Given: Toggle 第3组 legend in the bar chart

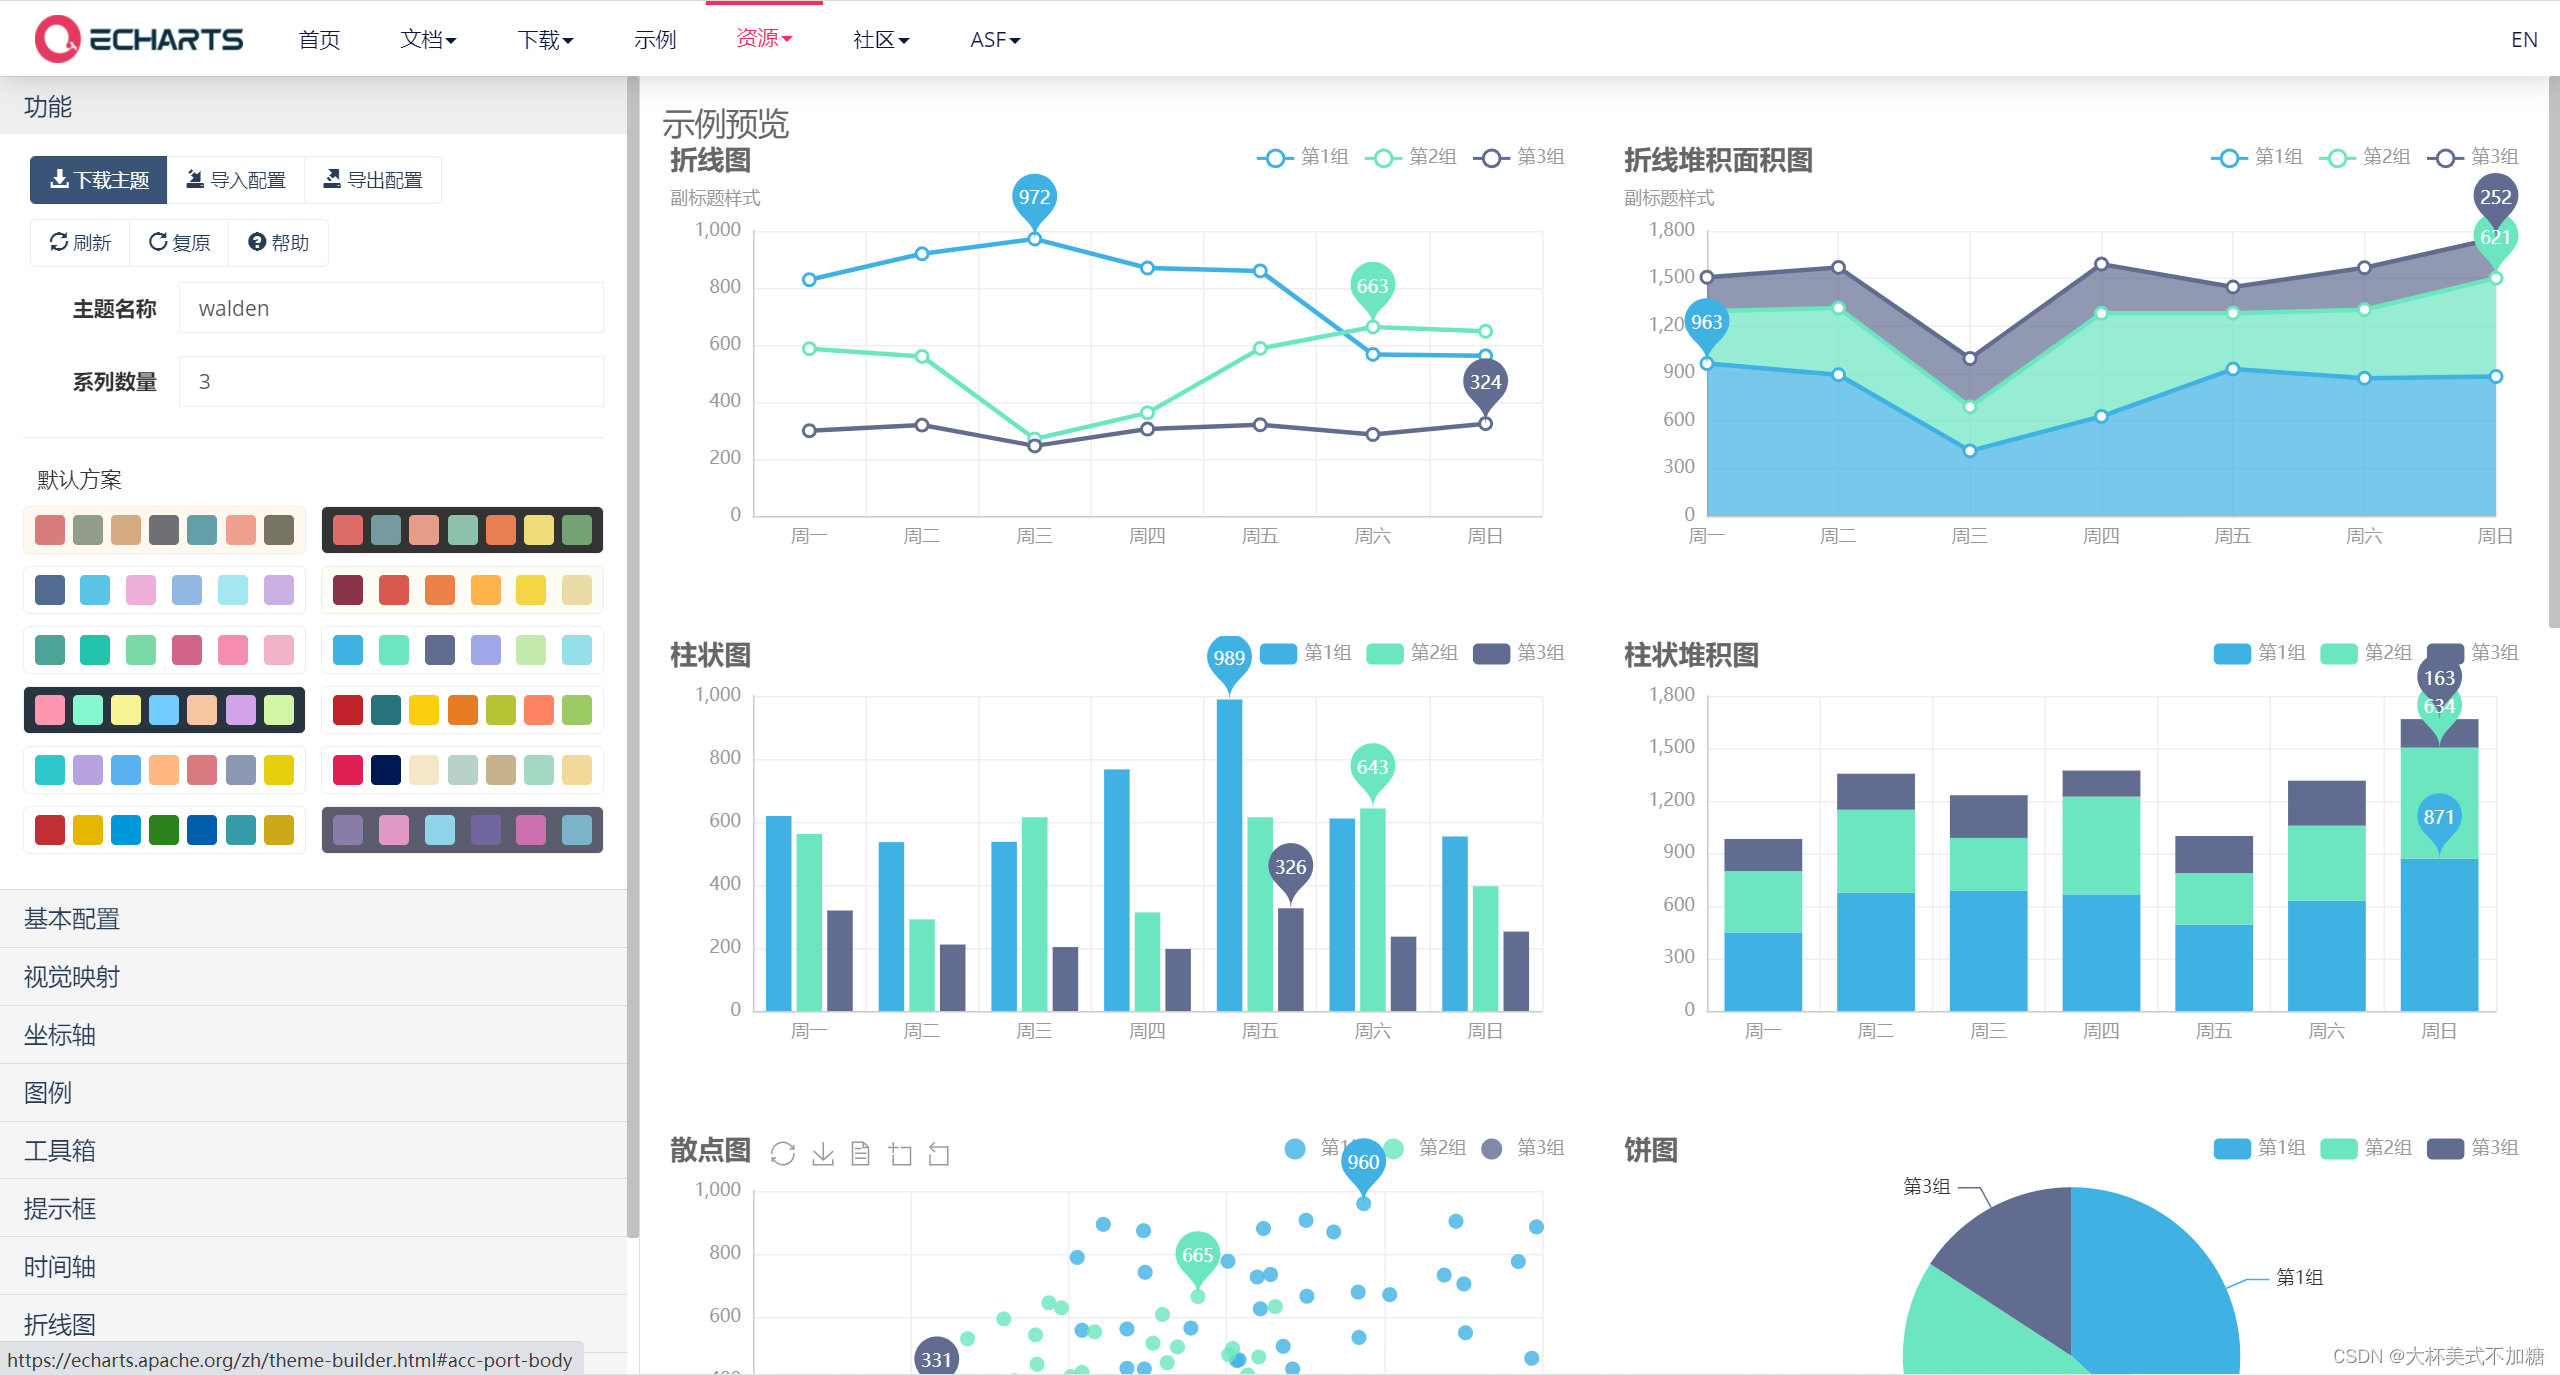Looking at the screenshot, I should (1519, 653).
